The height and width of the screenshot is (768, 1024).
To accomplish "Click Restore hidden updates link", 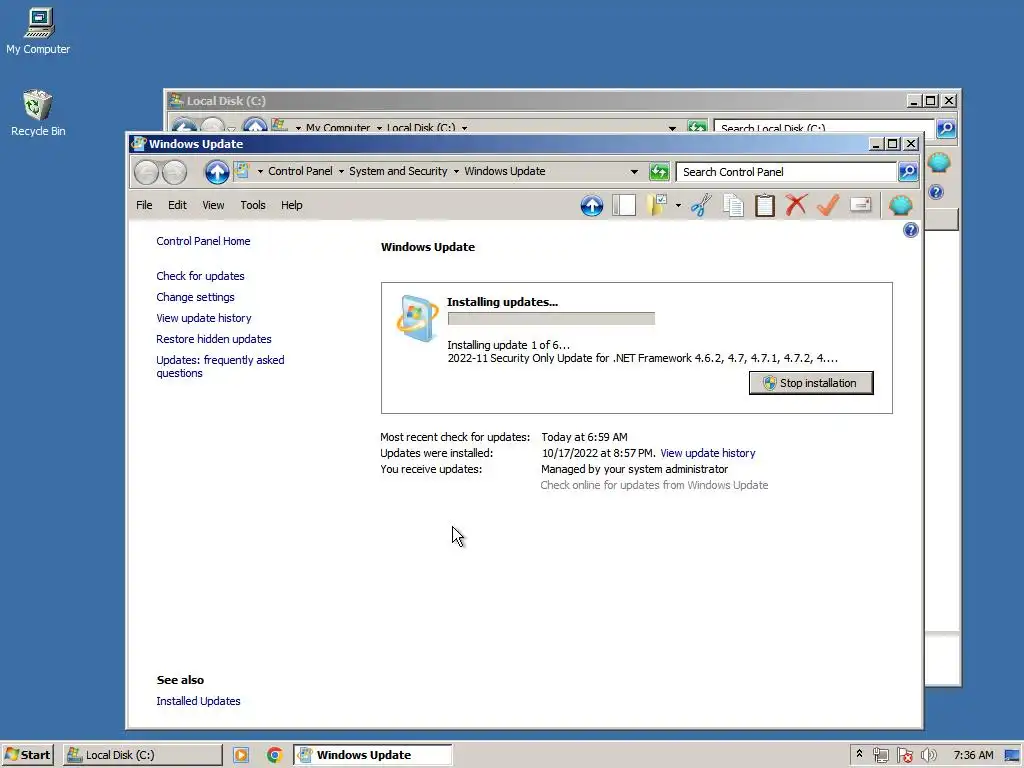I will click(214, 339).
